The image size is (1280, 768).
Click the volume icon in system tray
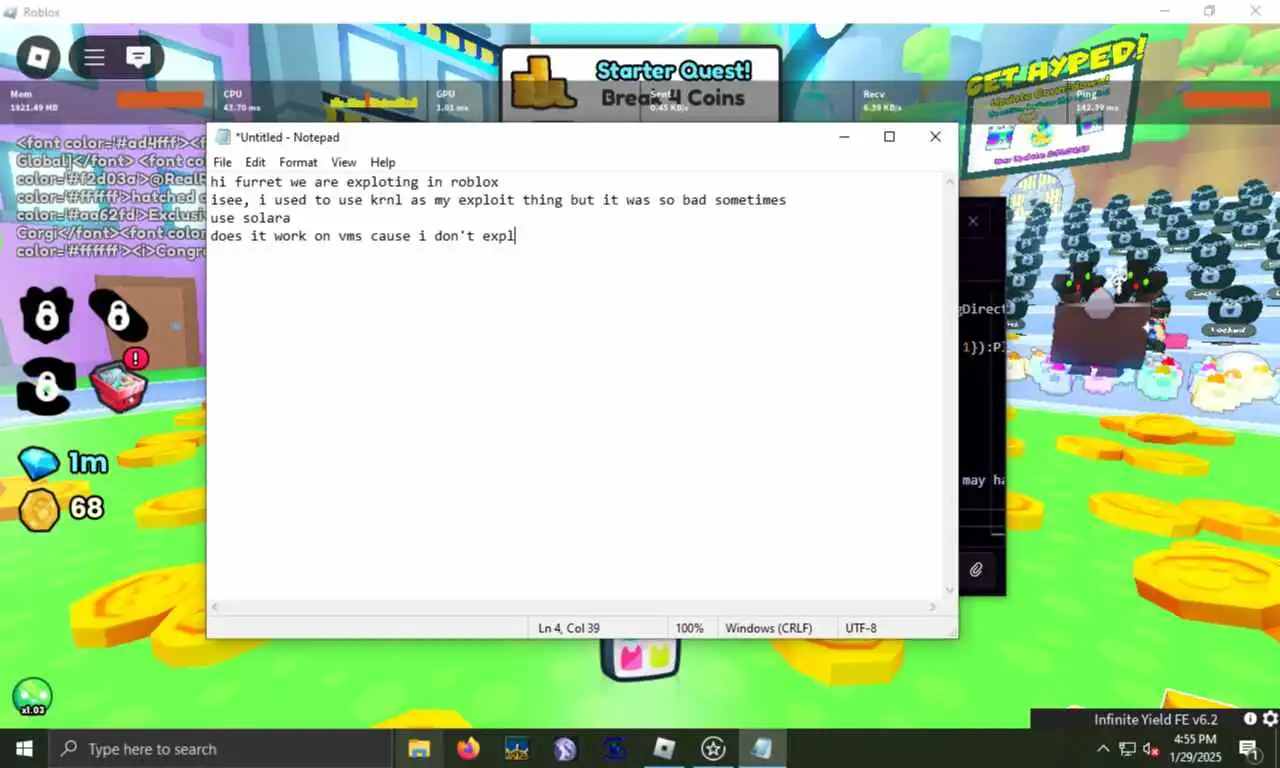[1151, 749]
